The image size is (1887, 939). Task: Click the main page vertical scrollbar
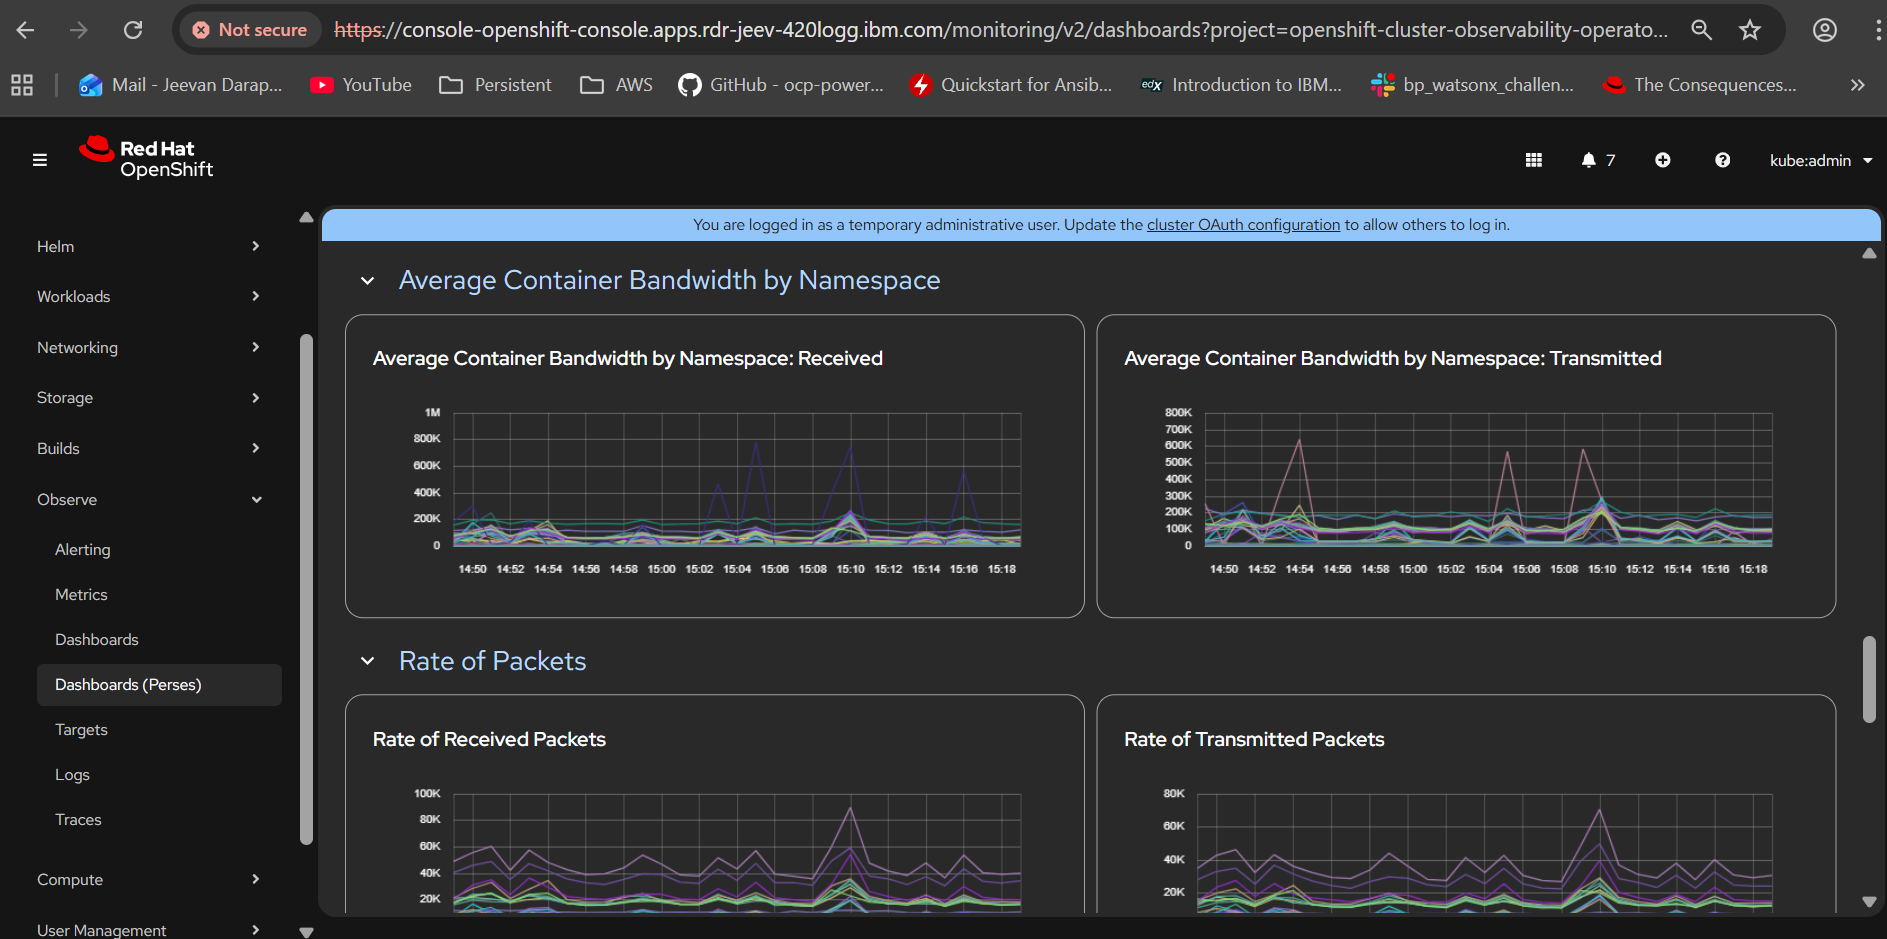coord(1868,678)
